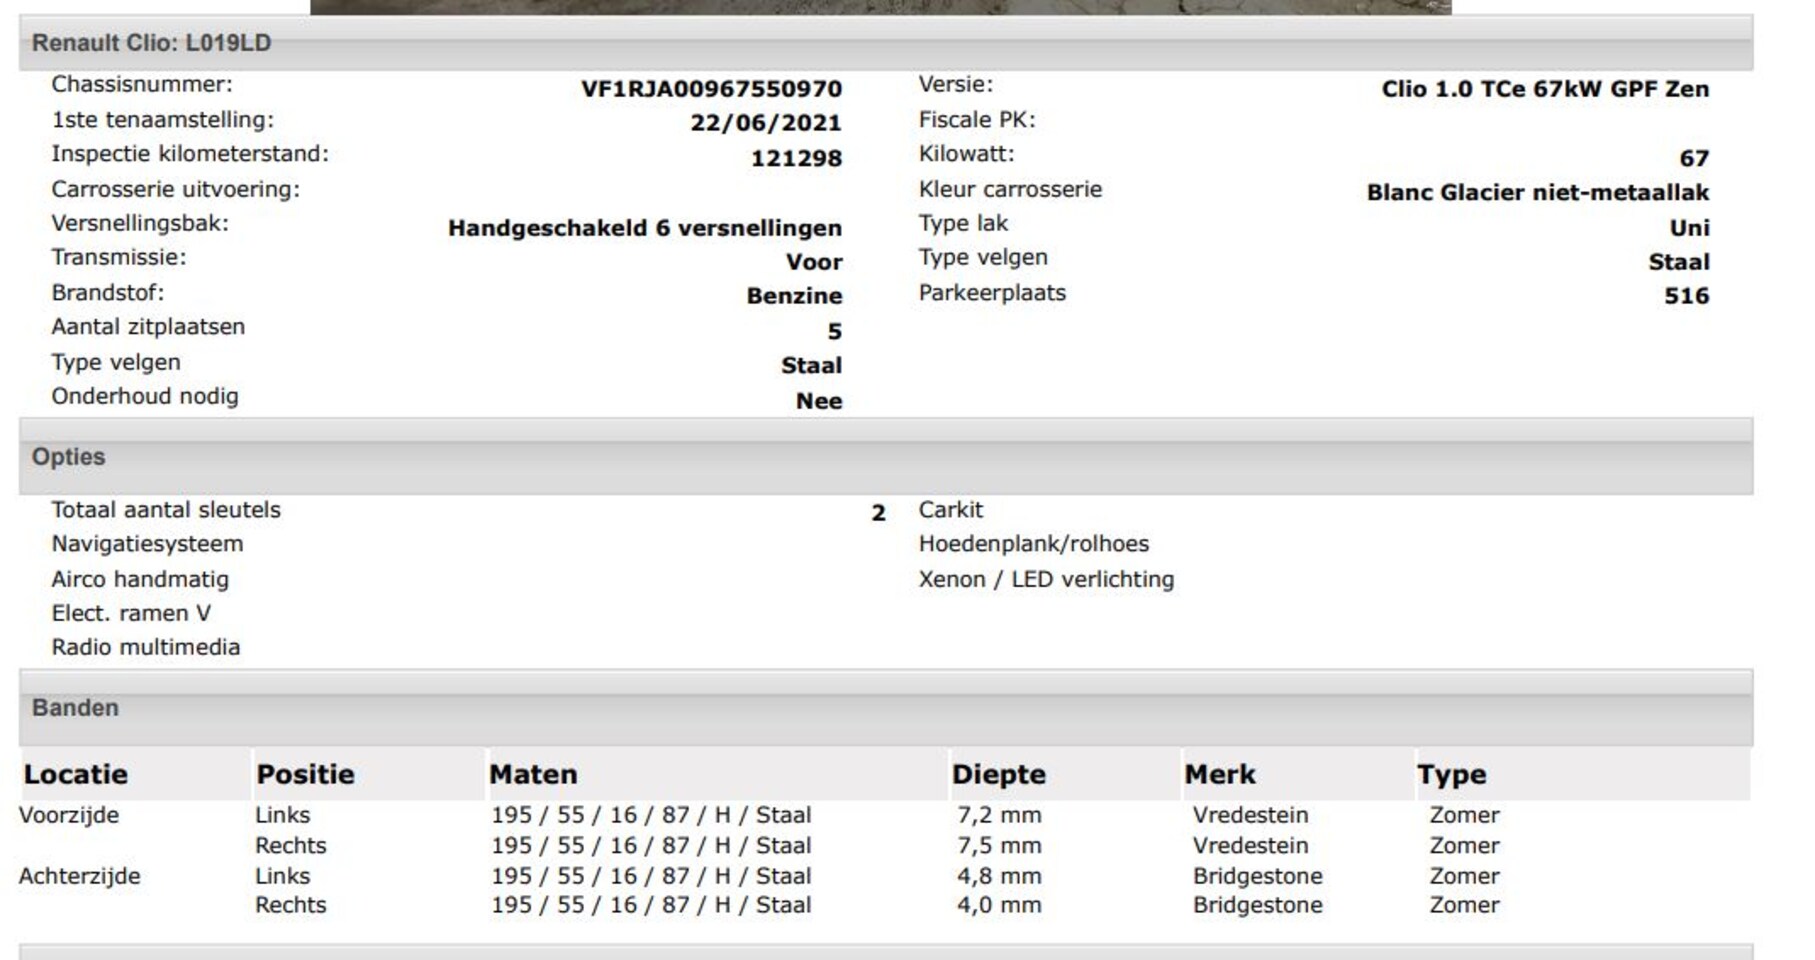Click the Banden section header
The image size is (1815, 960).
pos(75,708)
